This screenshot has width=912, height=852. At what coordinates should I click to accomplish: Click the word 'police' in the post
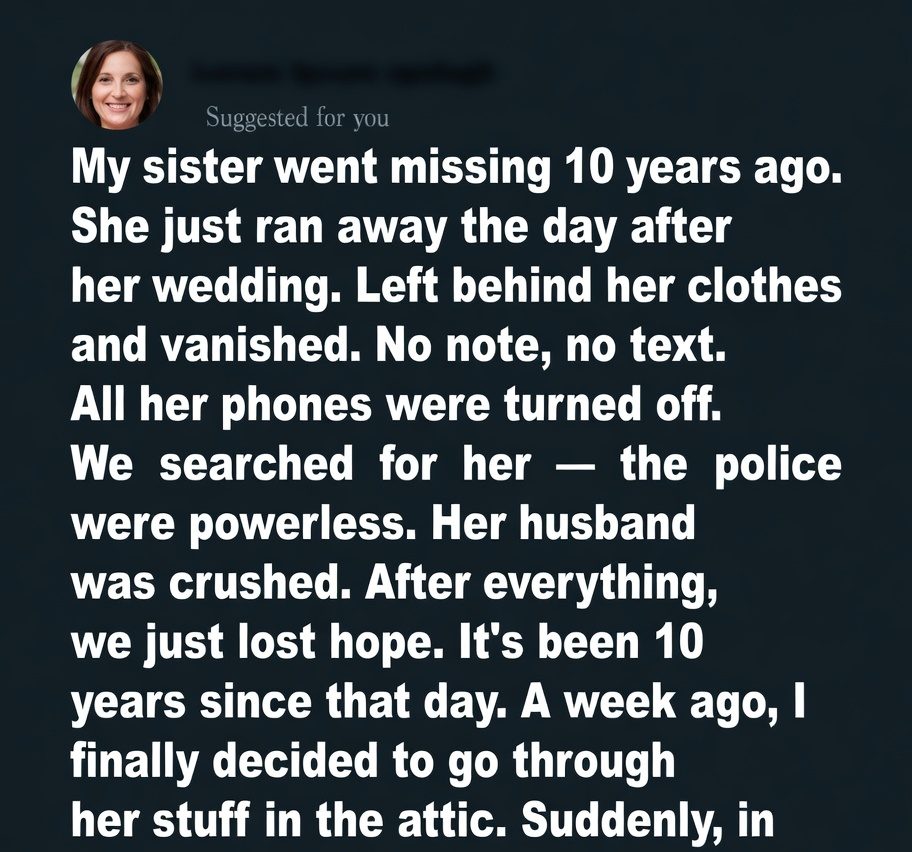click(777, 465)
